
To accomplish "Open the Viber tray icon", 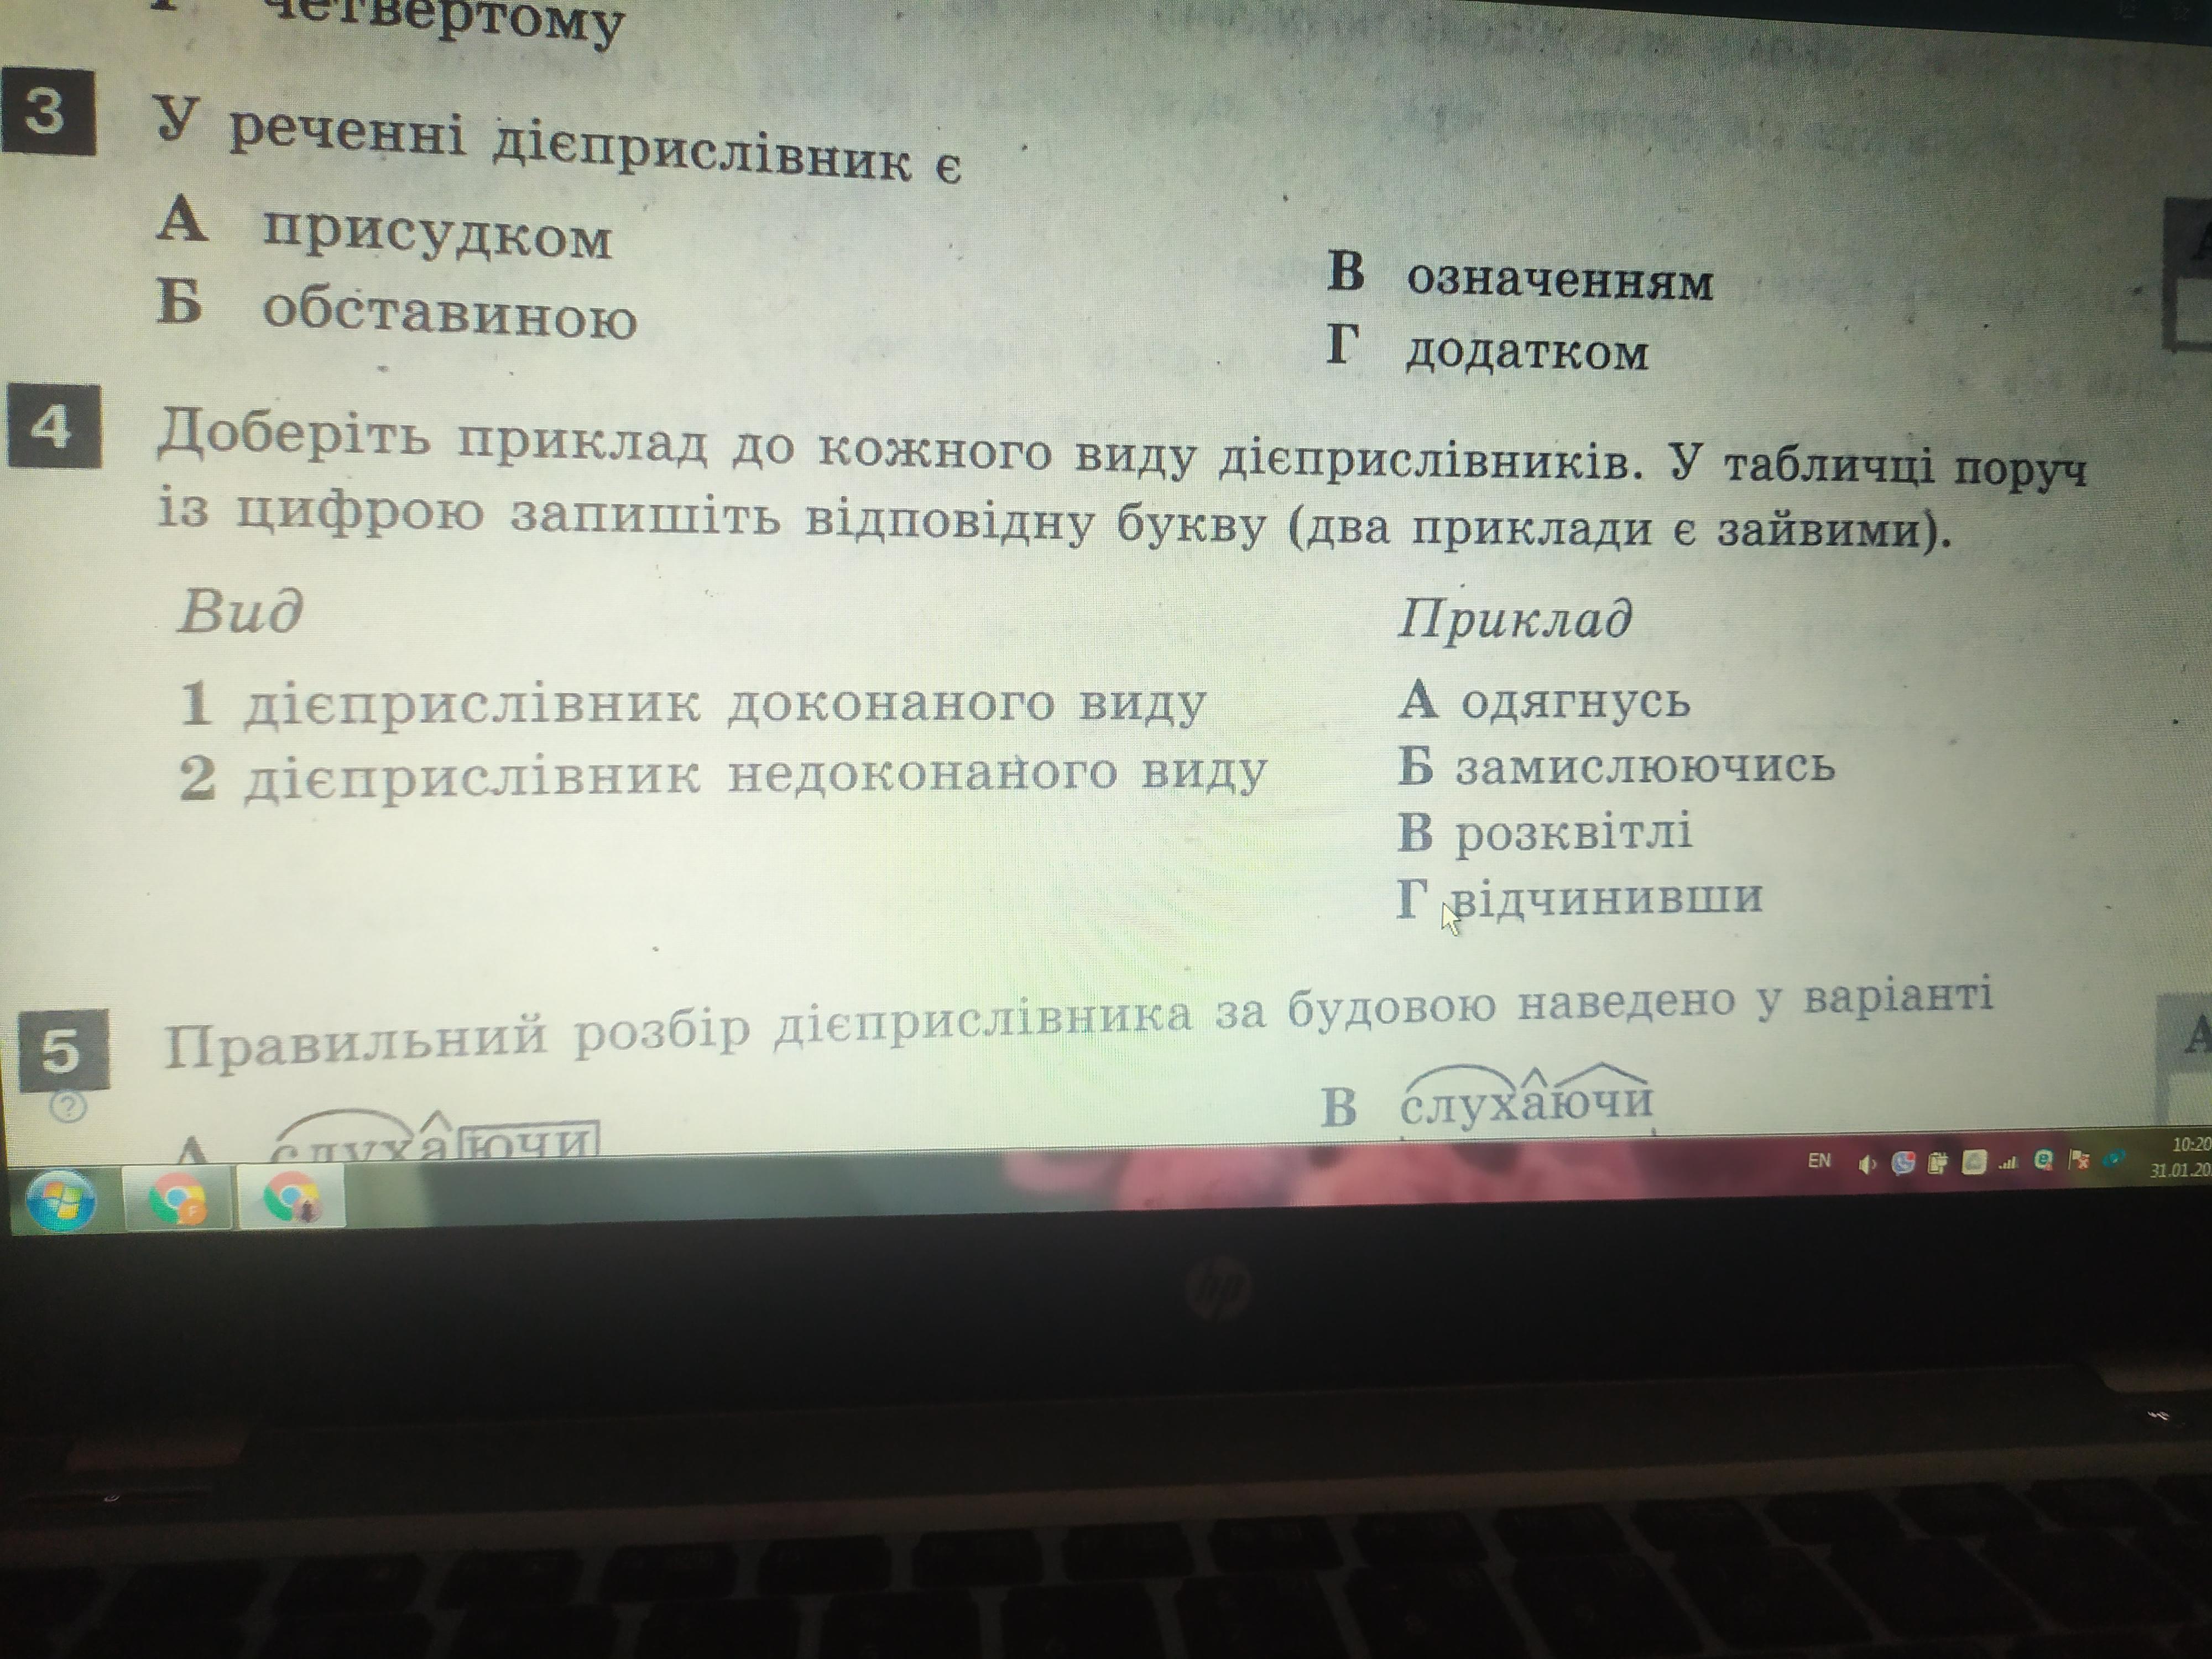I will (1904, 1163).
